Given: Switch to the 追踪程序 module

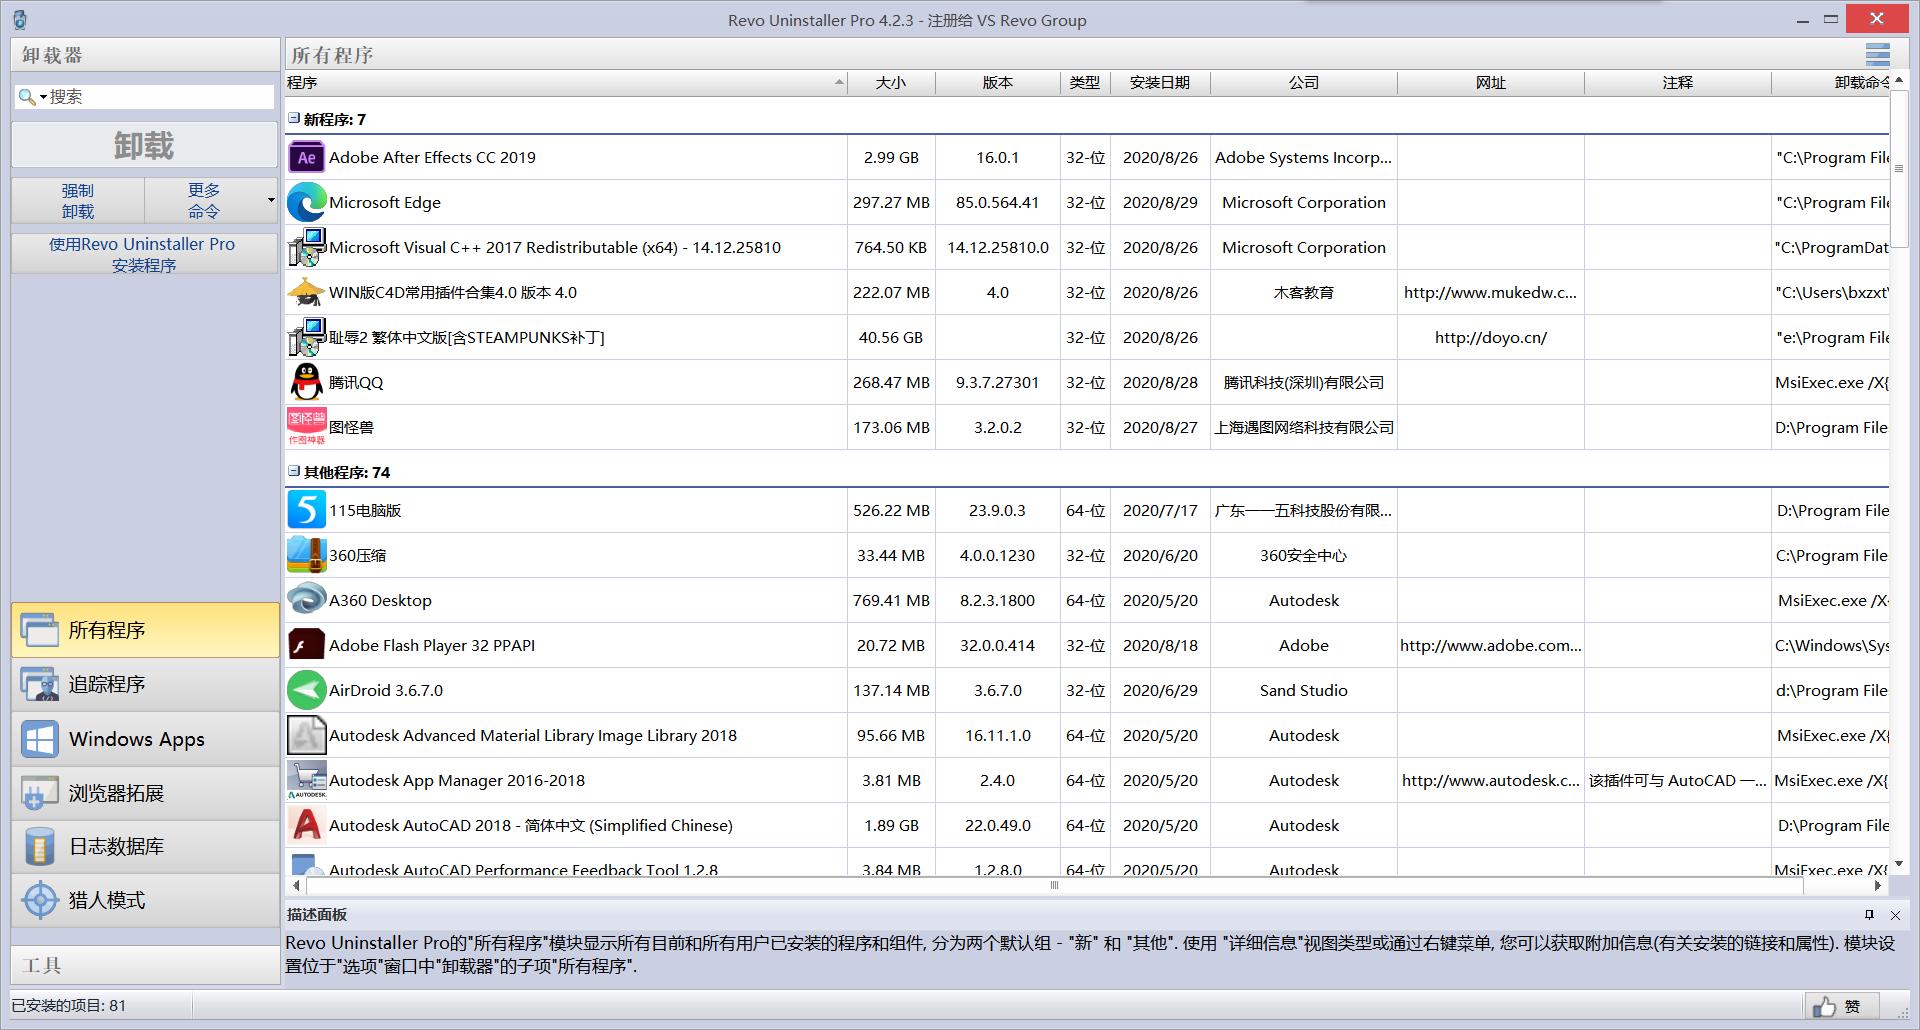Looking at the screenshot, I should pos(145,685).
